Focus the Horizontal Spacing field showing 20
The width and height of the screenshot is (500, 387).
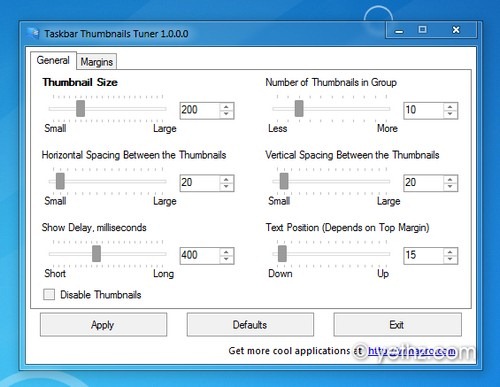tap(200, 183)
